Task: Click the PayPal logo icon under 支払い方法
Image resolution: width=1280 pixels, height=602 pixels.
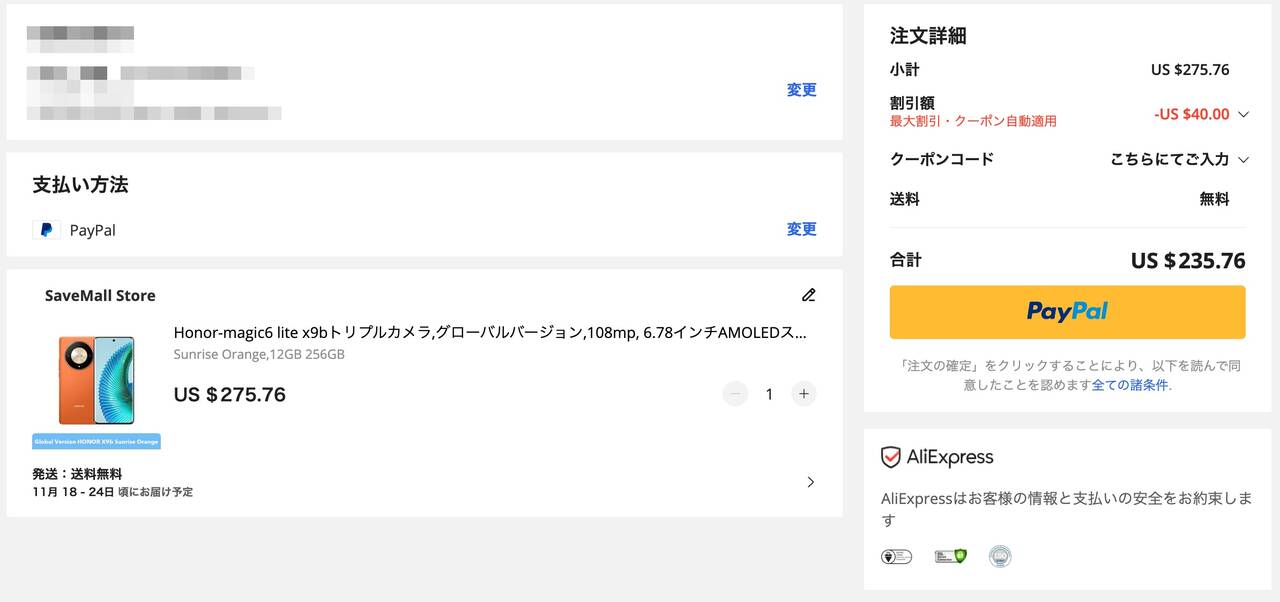Action: 46,230
